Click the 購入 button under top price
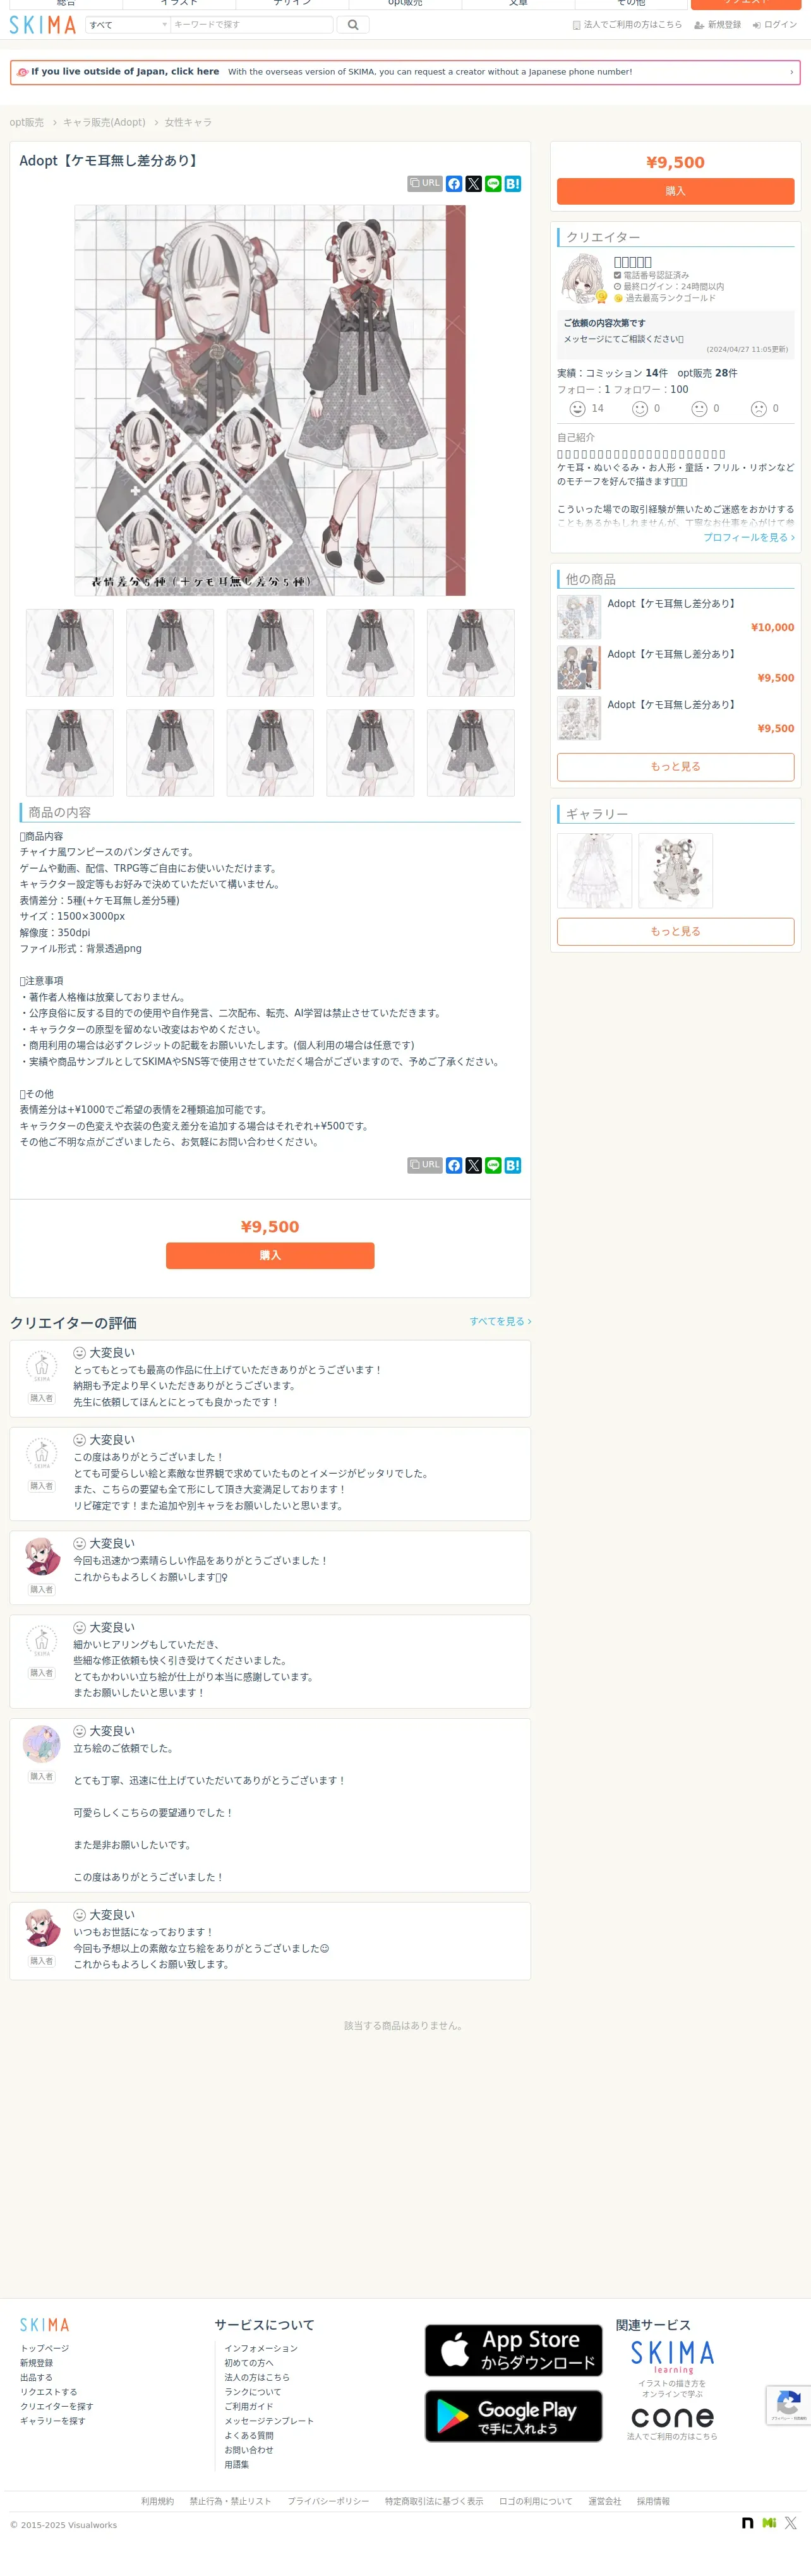Screen dimensions: 811x2576 (x=675, y=191)
